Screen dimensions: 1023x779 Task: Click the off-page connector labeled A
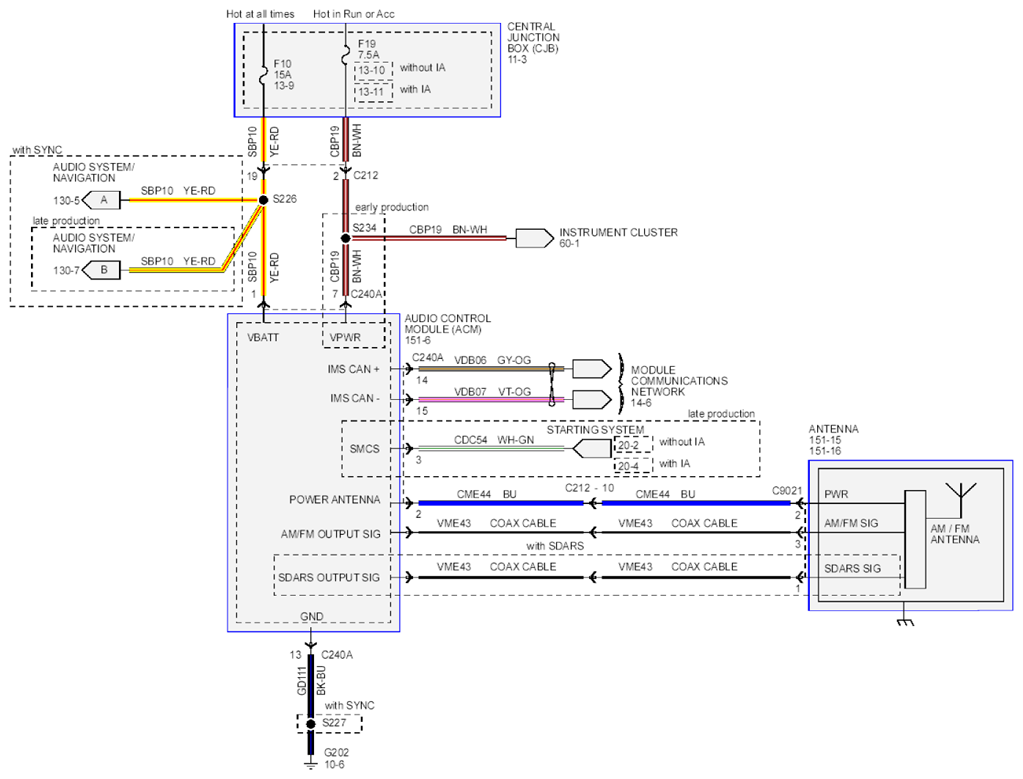(102, 200)
